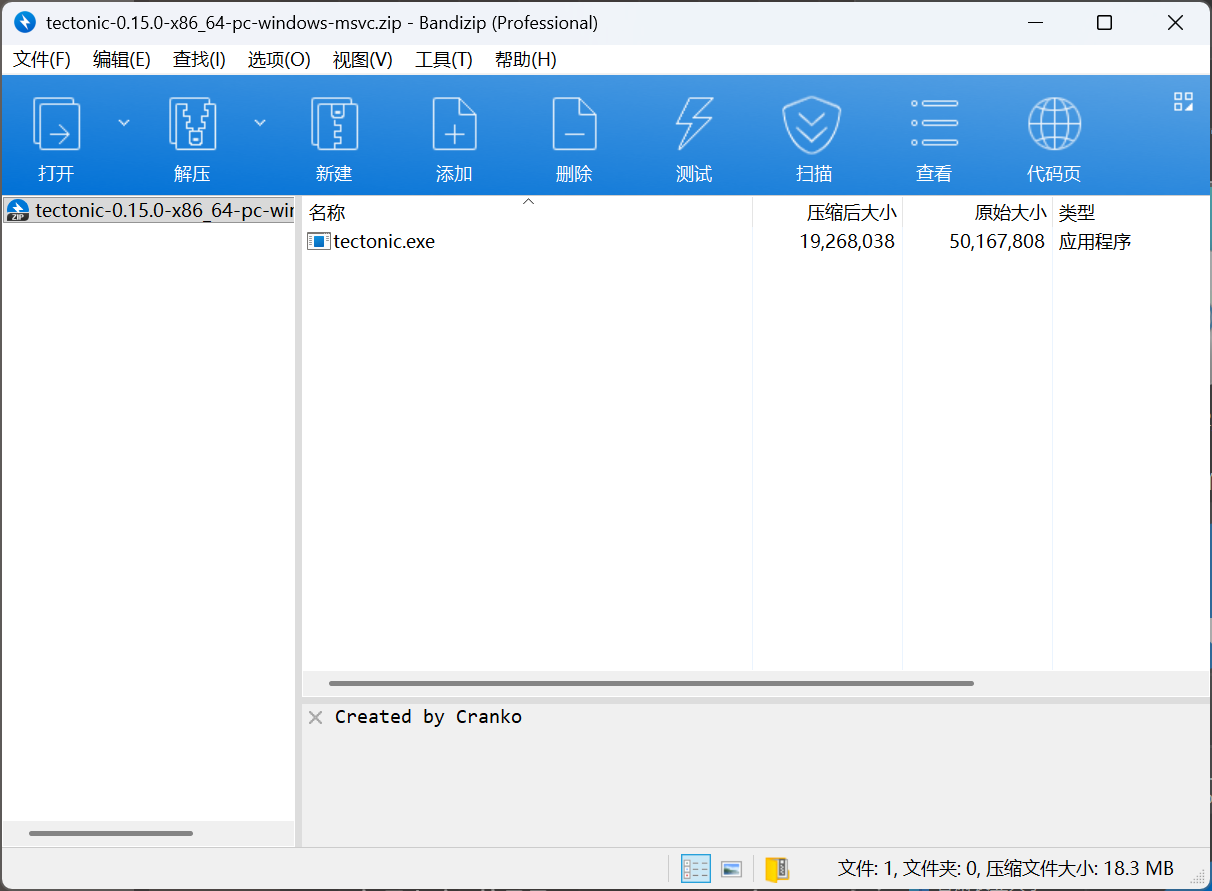Sort by Compressed size (压缩后大小) column
This screenshot has width=1212, height=891.
(827, 212)
